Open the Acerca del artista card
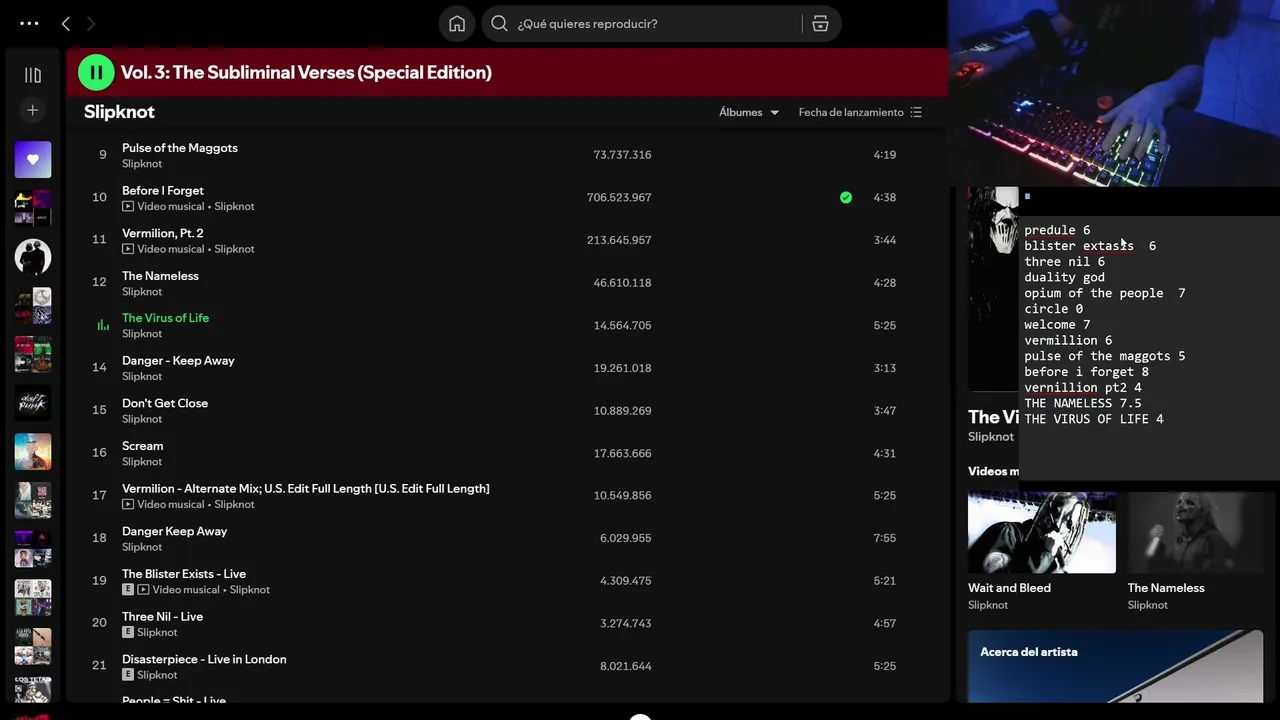This screenshot has height=720, width=1280. coord(1115,666)
